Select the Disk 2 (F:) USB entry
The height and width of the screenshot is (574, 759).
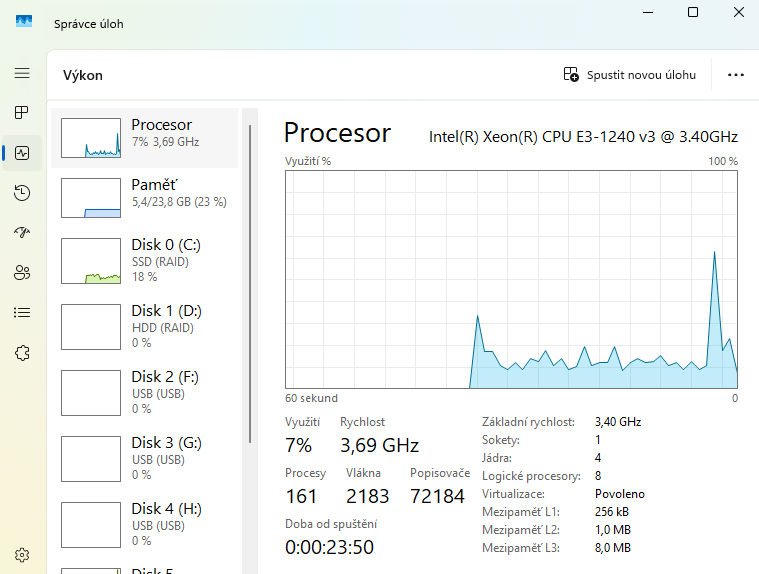(x=145, y=392)
